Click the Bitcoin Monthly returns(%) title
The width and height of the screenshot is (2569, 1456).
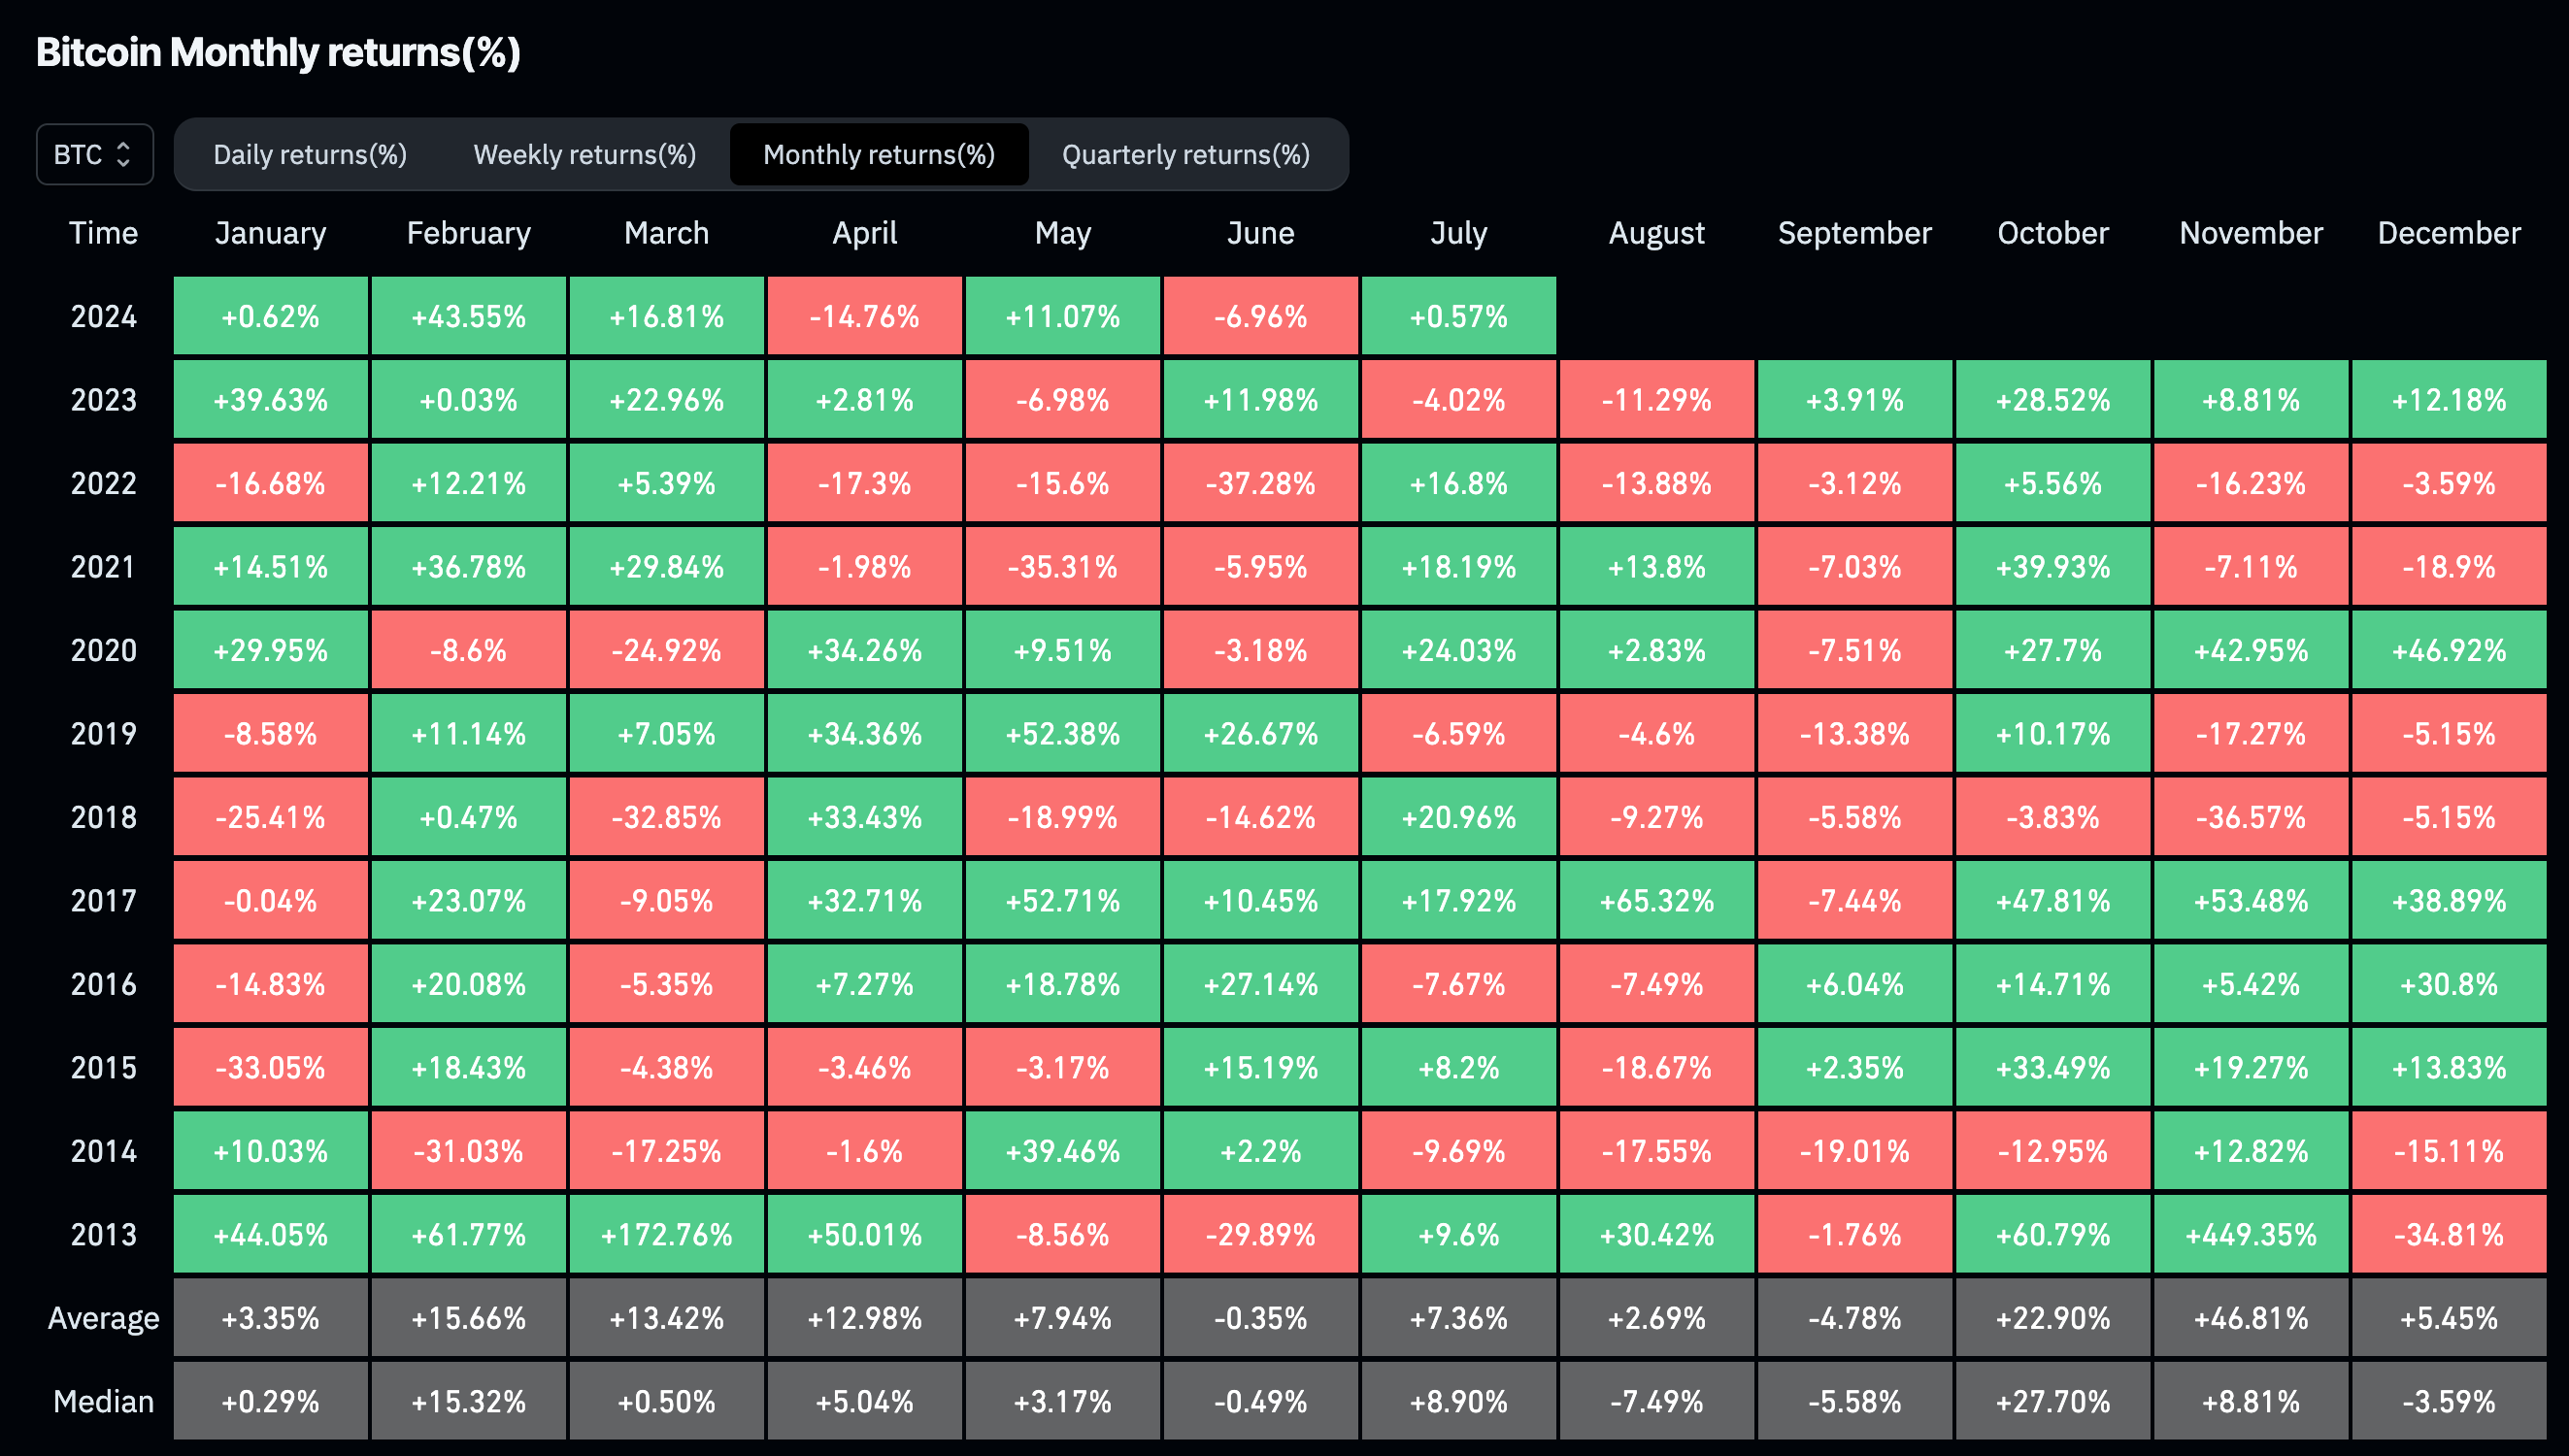(x=278, y=52)
